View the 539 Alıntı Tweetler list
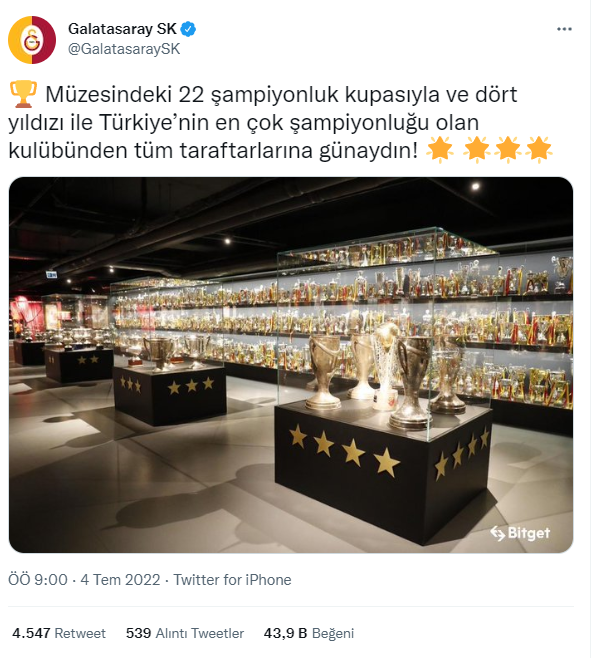The image size is (610, 658). (185, 633)
